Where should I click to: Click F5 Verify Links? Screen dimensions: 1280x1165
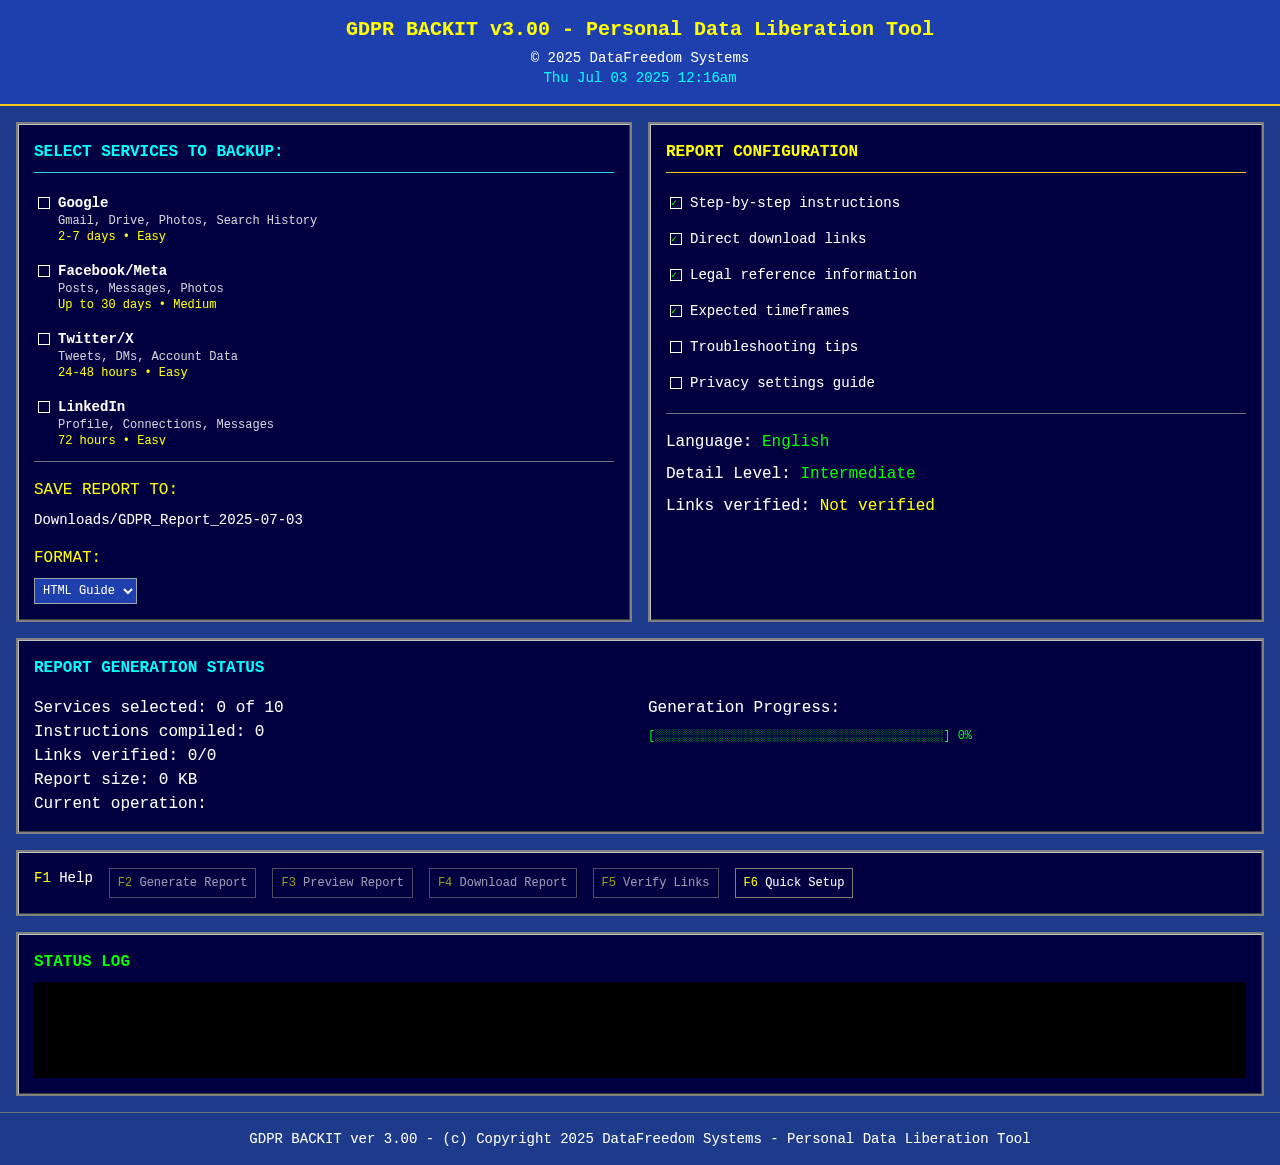[x=655, y=882]
